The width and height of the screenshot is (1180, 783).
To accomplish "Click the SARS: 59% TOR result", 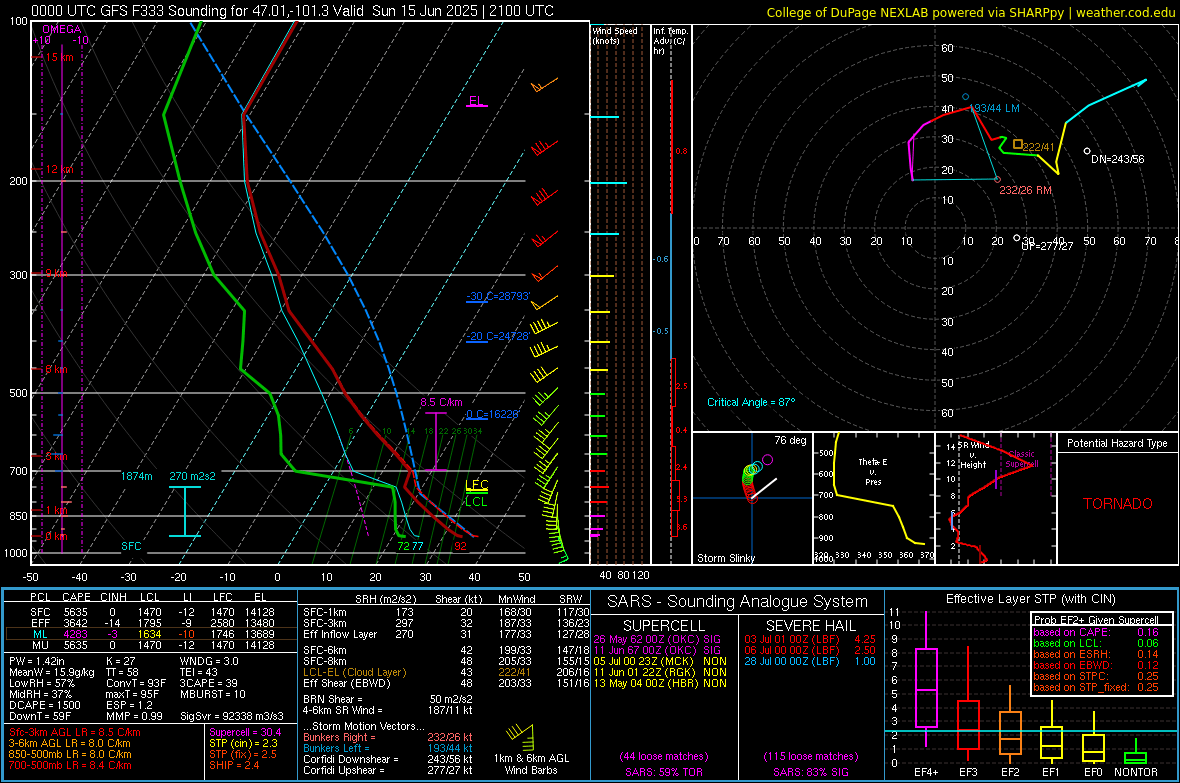I will 663,772.
